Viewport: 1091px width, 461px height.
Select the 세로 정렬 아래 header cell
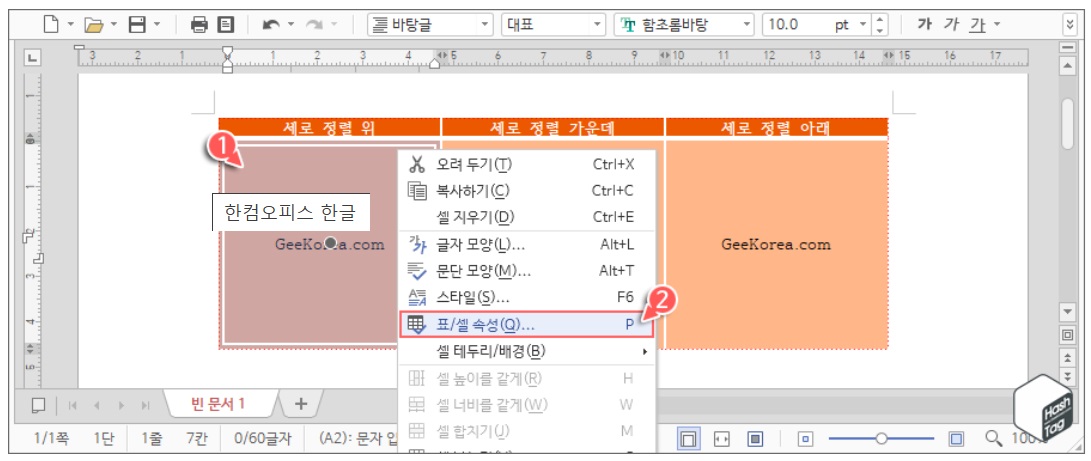click(777, 127)
